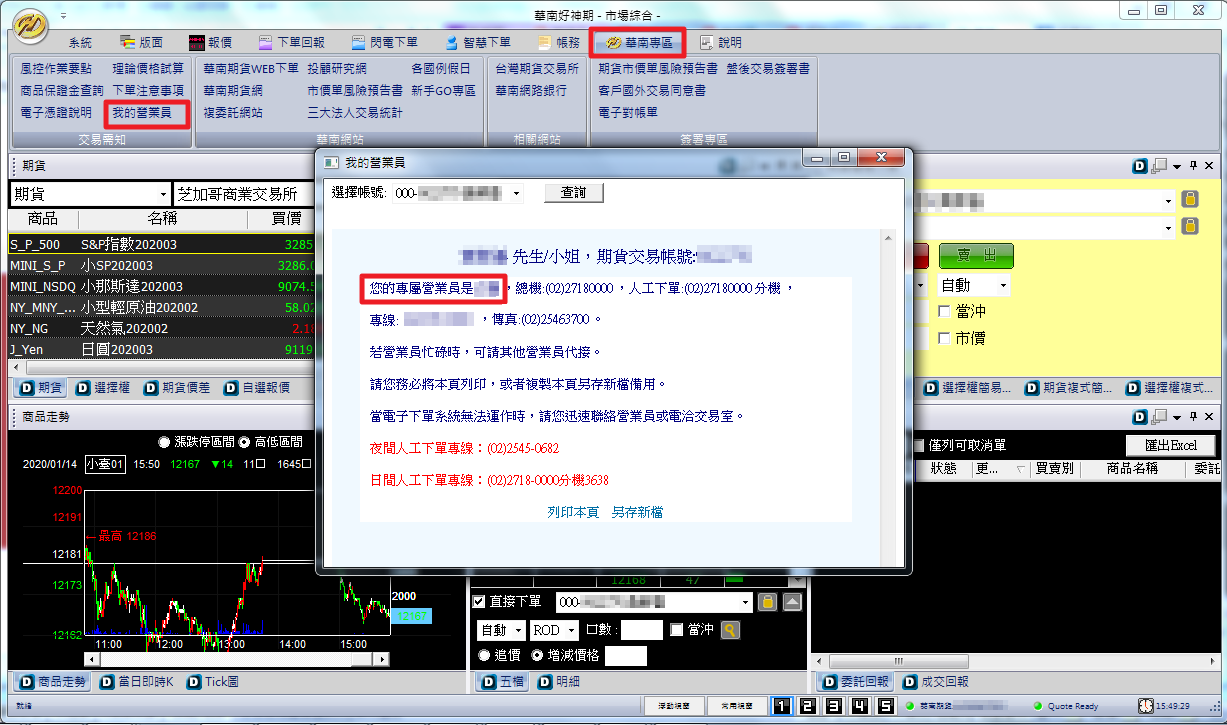Expand the 選擇帳號 account dropdown
This screenshot has width=1227, height=725.
point(516,193)
